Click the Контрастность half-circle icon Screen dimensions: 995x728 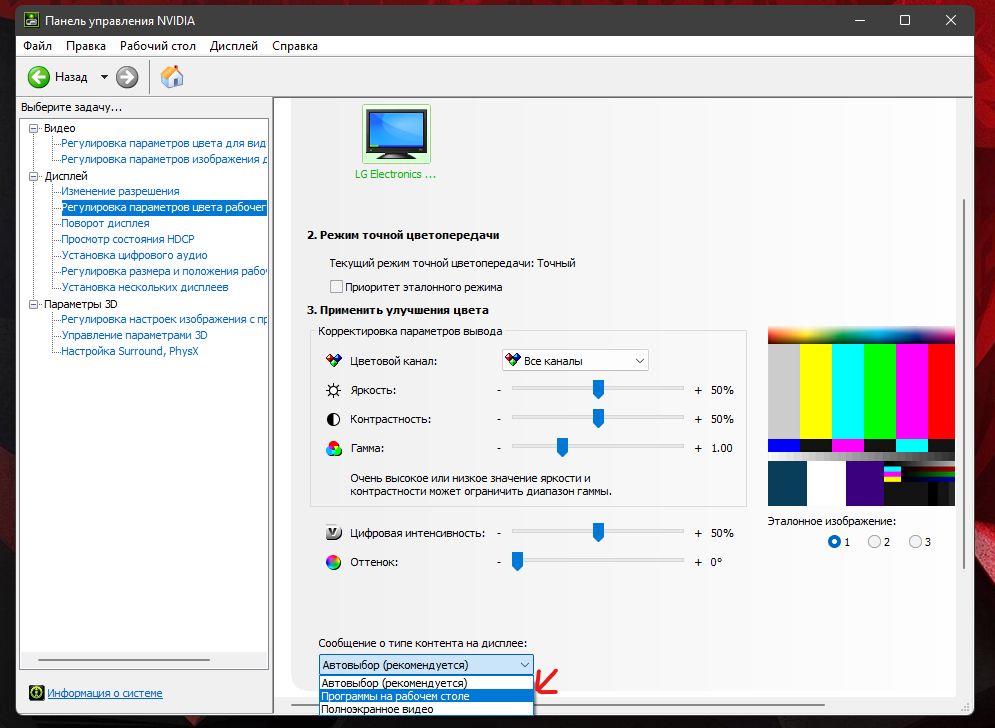click(333, 420)
